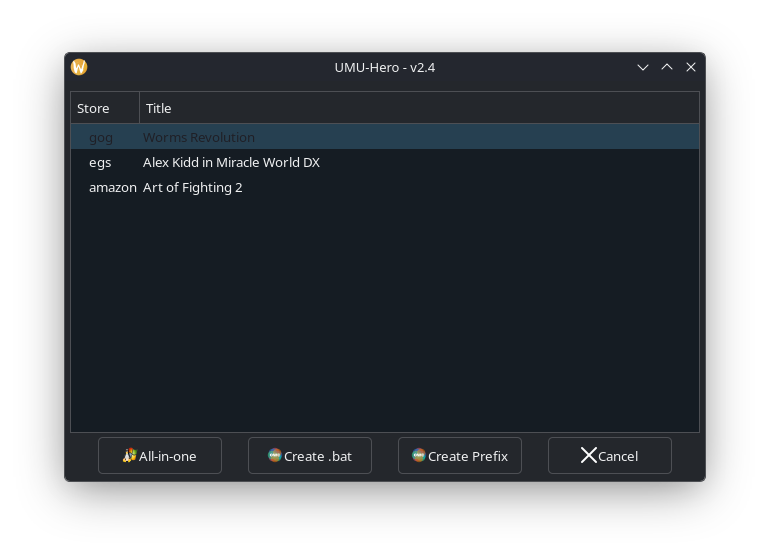Click the Create Prefix button
The width and height of the screenshot is (770, 558).
[460, 456]
